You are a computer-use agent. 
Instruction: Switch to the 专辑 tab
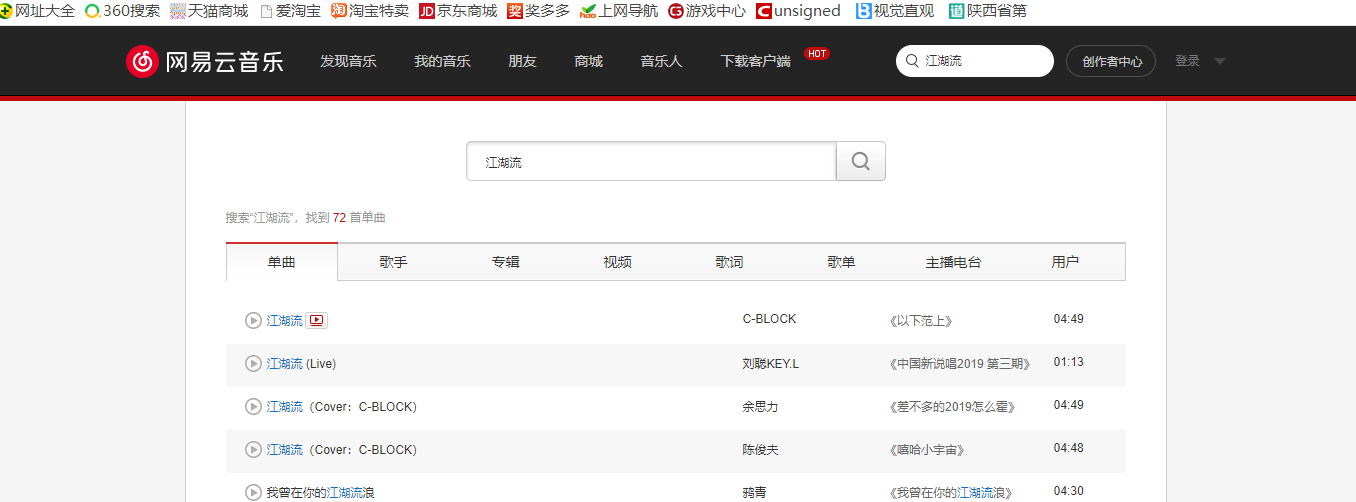tap(505, 262)
